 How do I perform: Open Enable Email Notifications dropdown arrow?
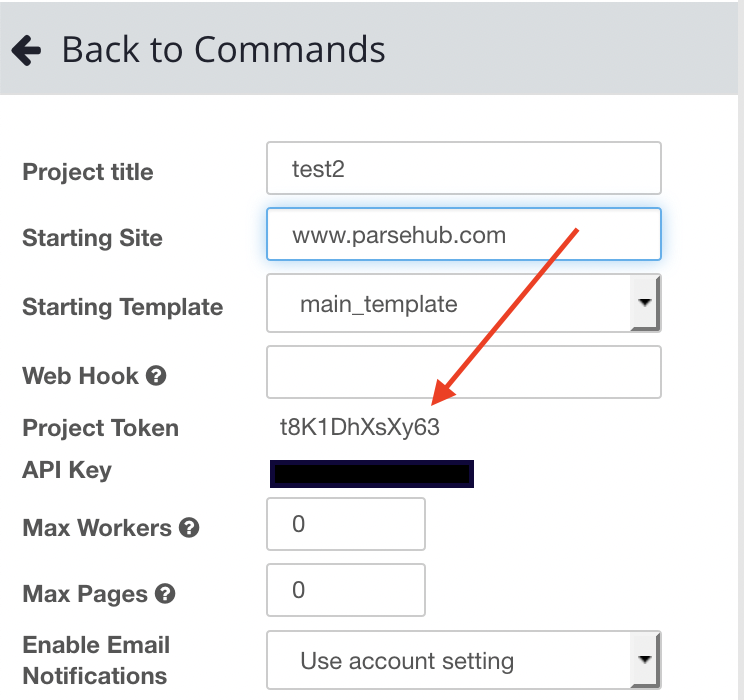click(645, 659)
